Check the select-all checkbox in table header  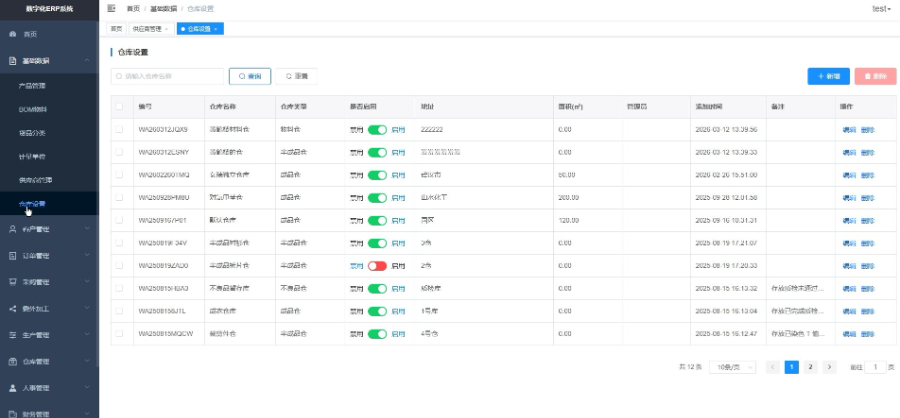pos(119,107)
